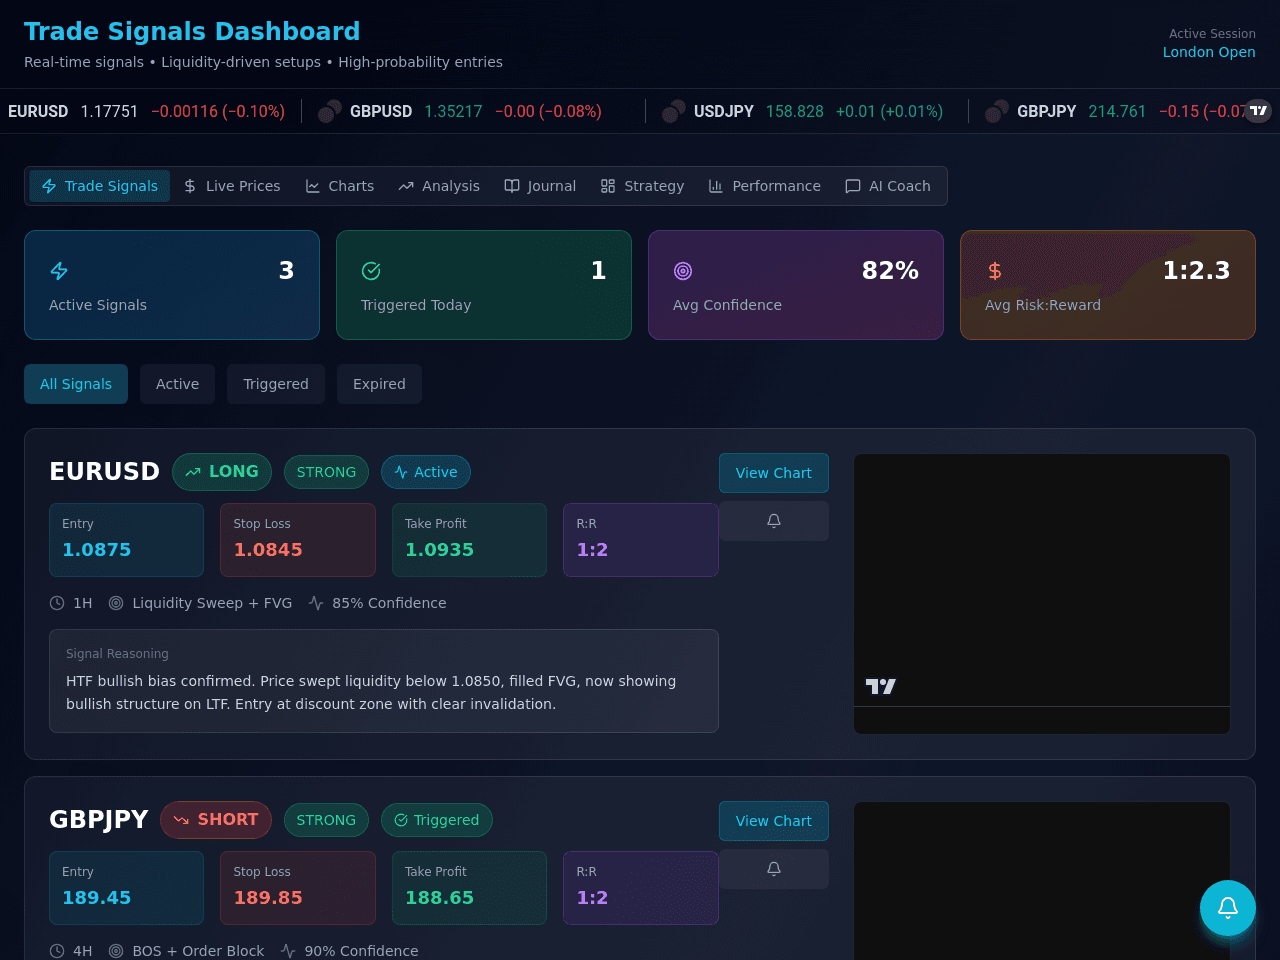Open the Trade Signals tab
The width and height of the screenshot is (1280, 960).
99,186
